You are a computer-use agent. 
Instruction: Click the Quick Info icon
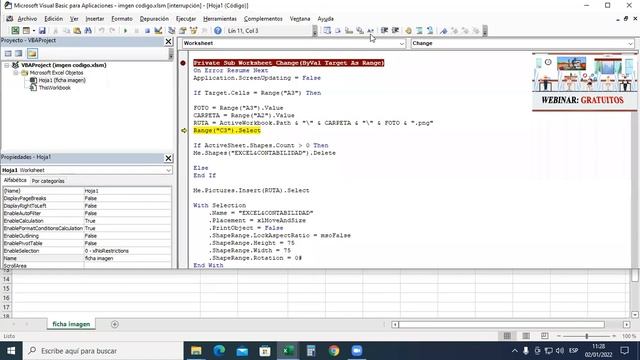[x=349, y=31]
